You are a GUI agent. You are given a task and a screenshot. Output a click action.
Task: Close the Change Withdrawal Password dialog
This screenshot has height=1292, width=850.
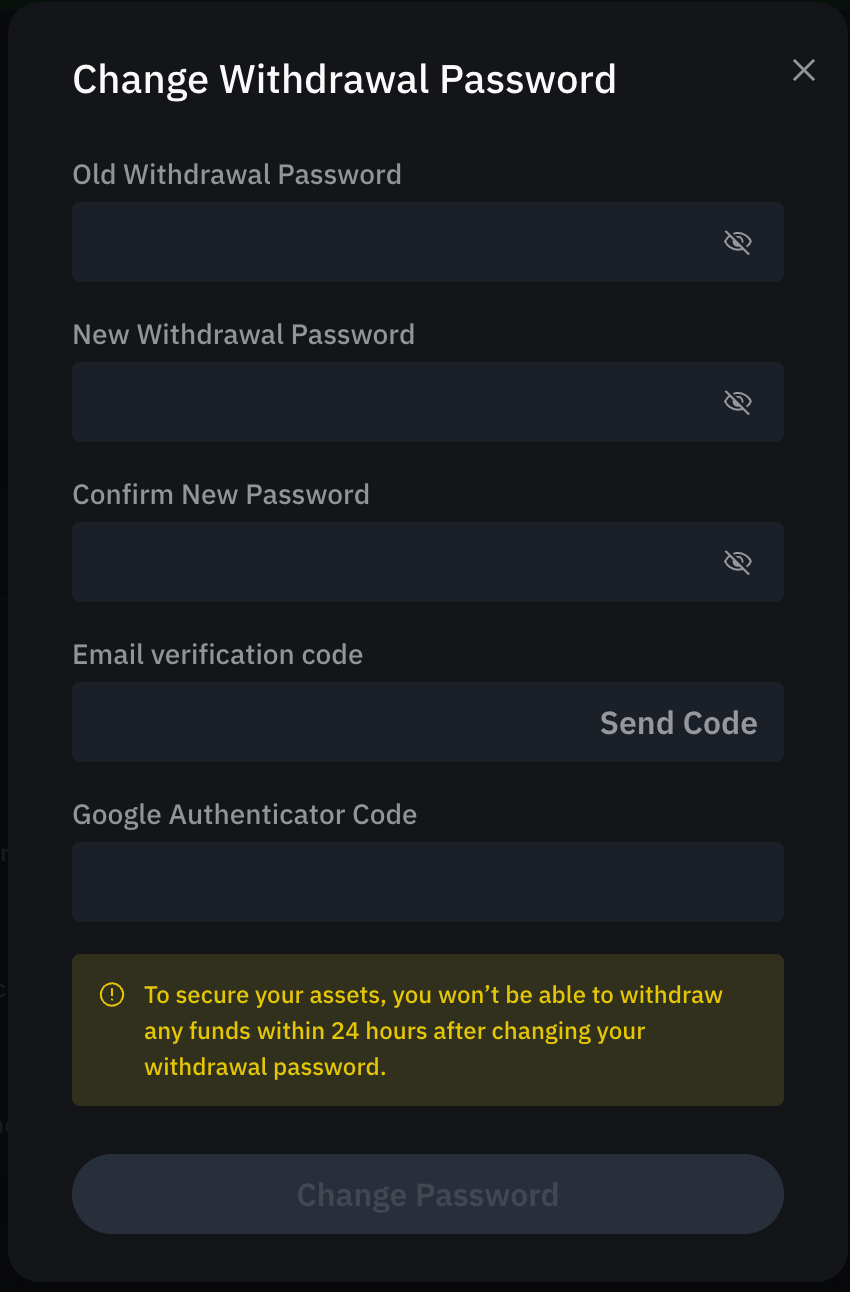pos(804,70)
